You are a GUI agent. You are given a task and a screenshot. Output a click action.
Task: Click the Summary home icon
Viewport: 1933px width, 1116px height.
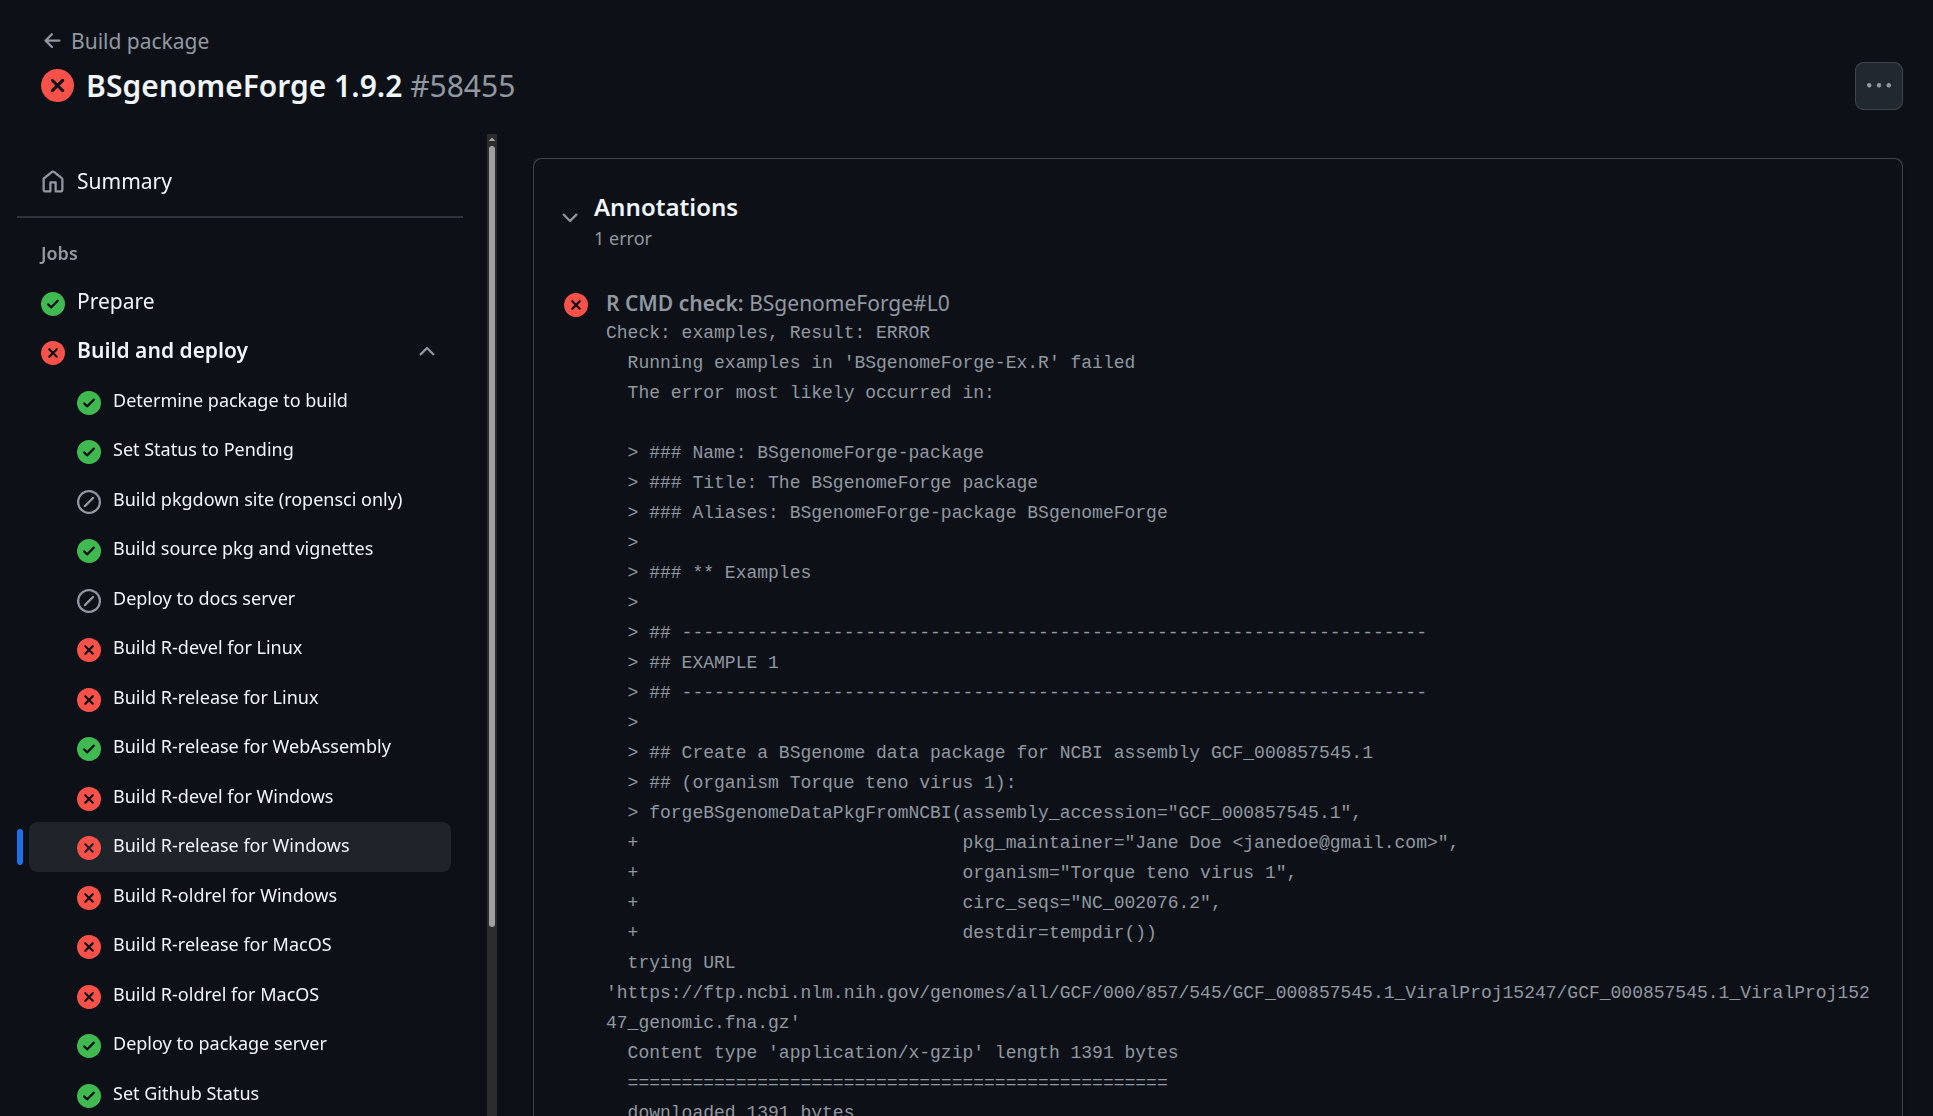click(53, 182)
